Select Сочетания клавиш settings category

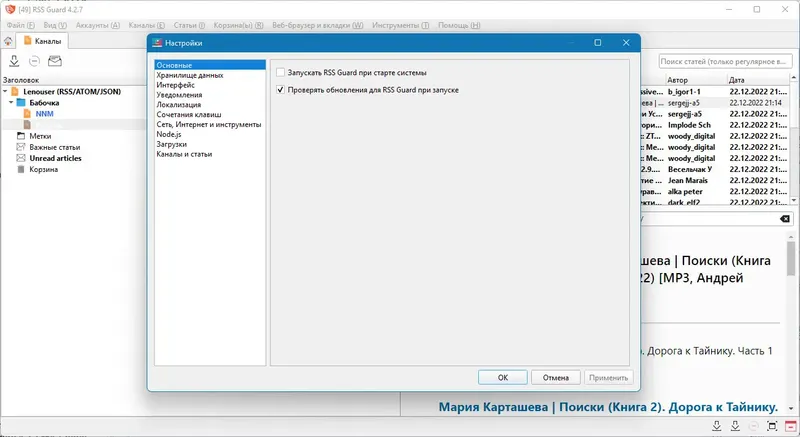tap(210, 115)
